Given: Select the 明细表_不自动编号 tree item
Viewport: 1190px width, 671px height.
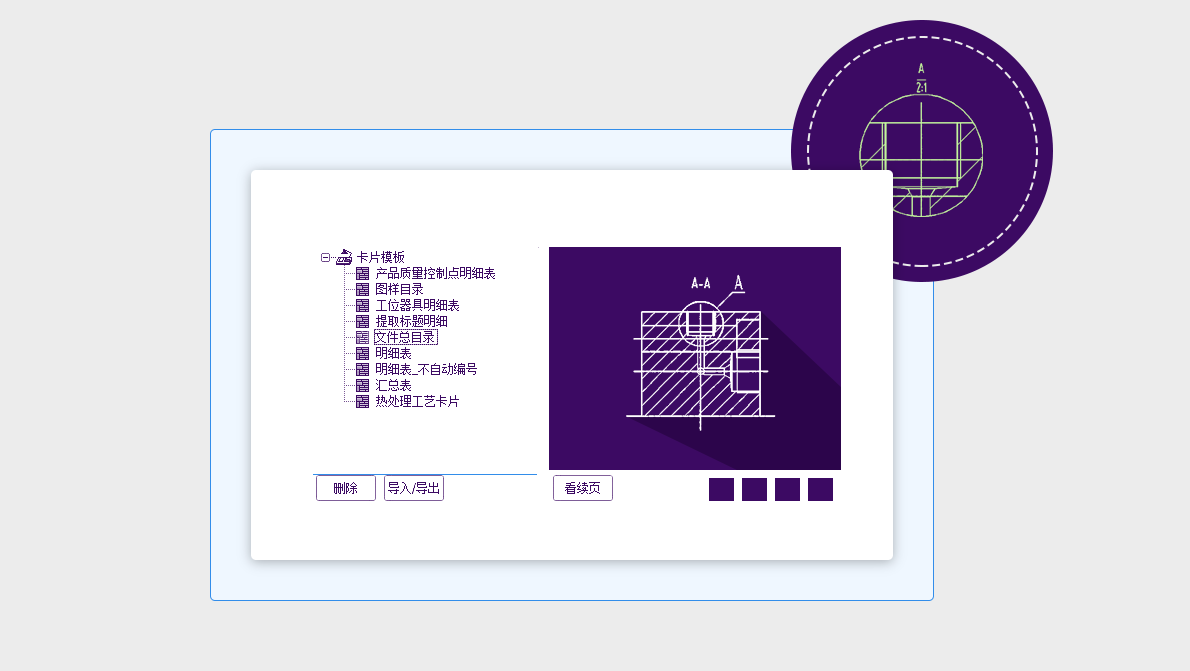Looking at the screenshot, I should pyautogui.click(x=426, y=369).
